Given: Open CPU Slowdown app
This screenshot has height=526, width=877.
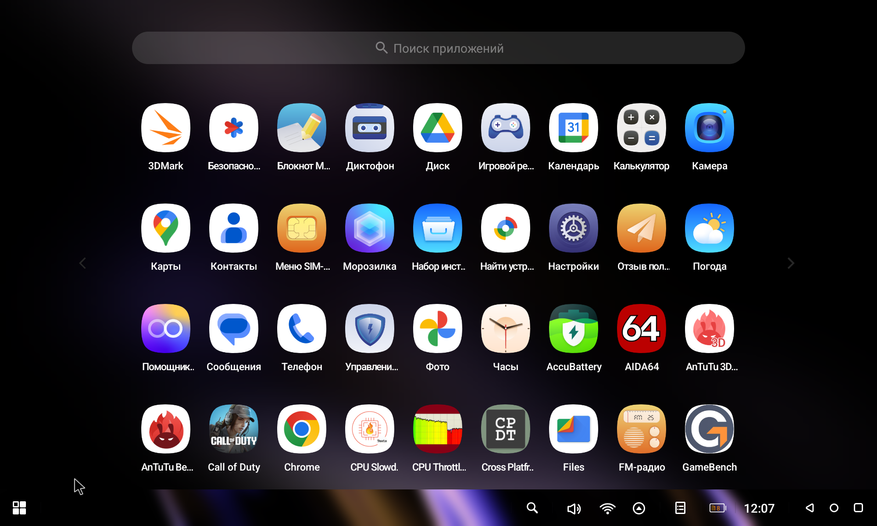Looking at the screenshot, I should 370,429.
